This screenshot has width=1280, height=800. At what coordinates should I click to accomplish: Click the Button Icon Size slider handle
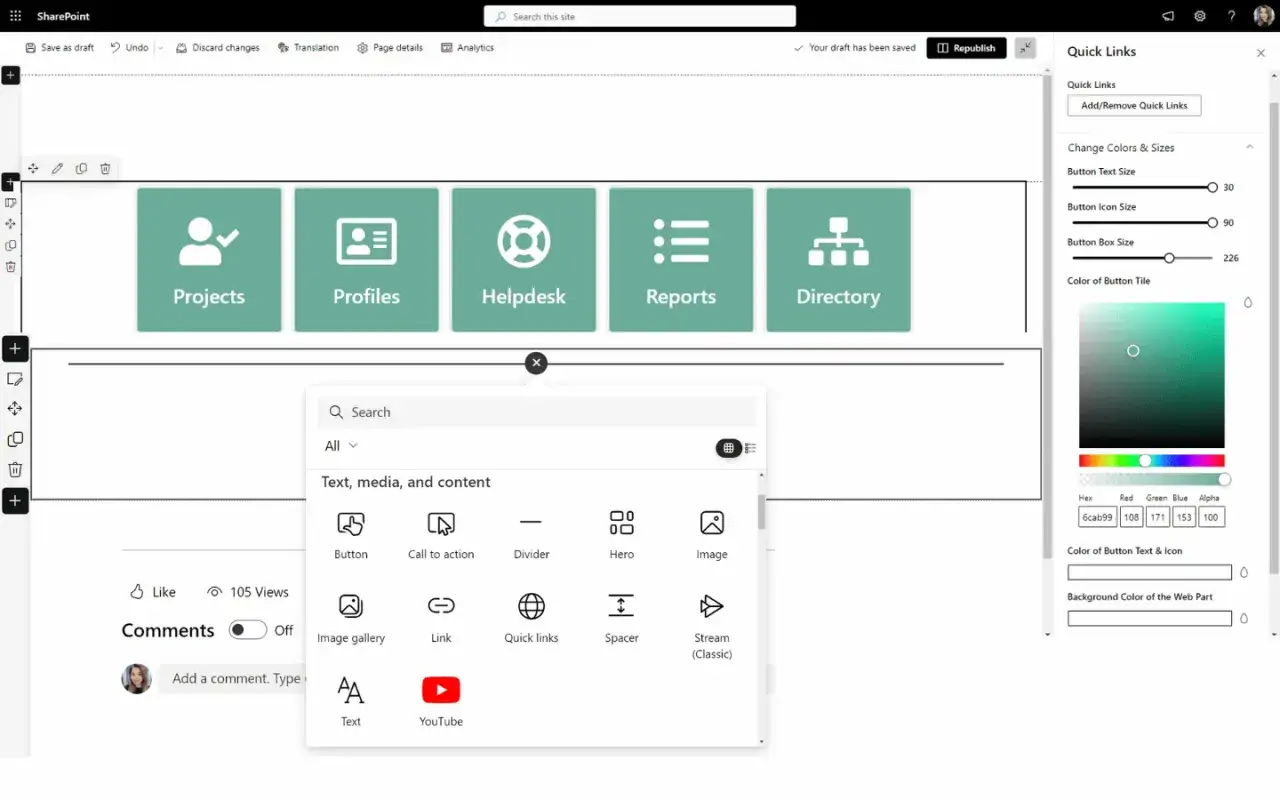pos(1212,223)
